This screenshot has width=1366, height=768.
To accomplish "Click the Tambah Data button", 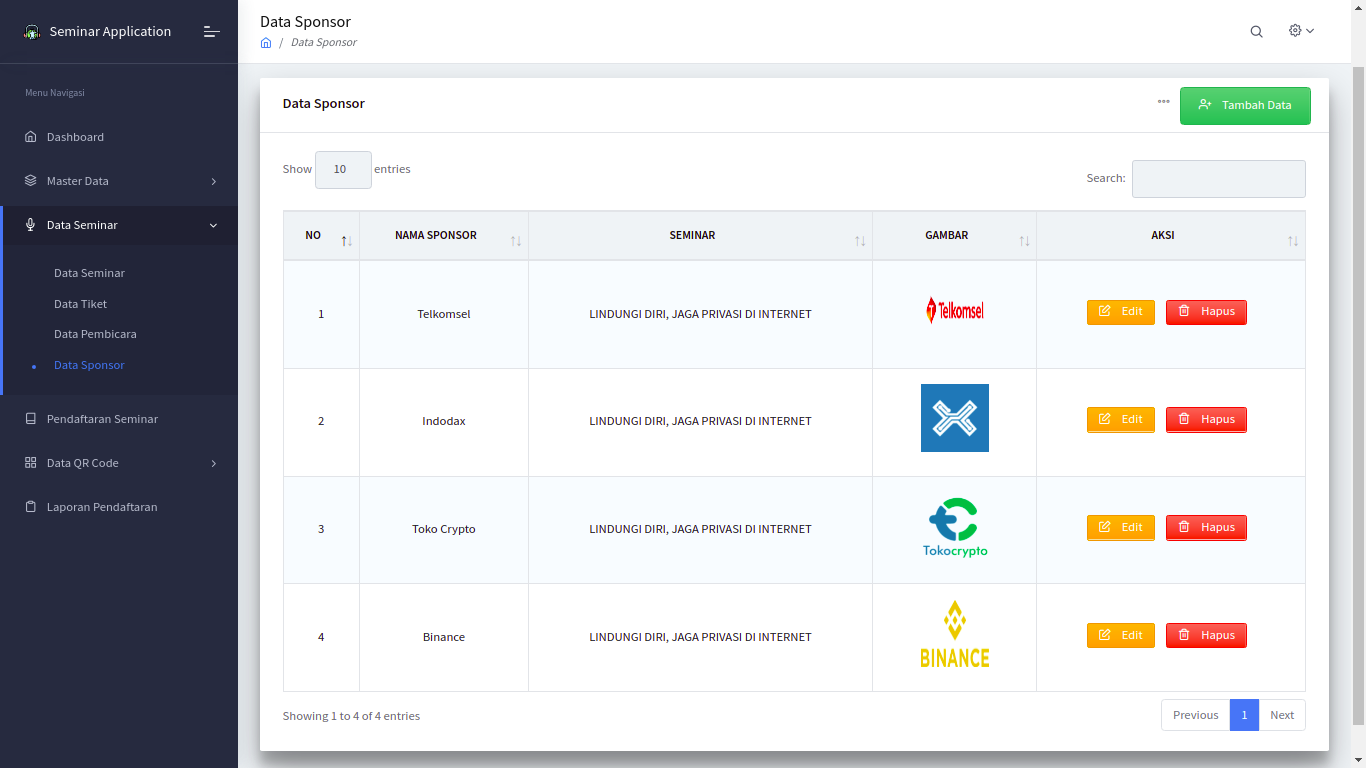I will [x=1245, y=105].
